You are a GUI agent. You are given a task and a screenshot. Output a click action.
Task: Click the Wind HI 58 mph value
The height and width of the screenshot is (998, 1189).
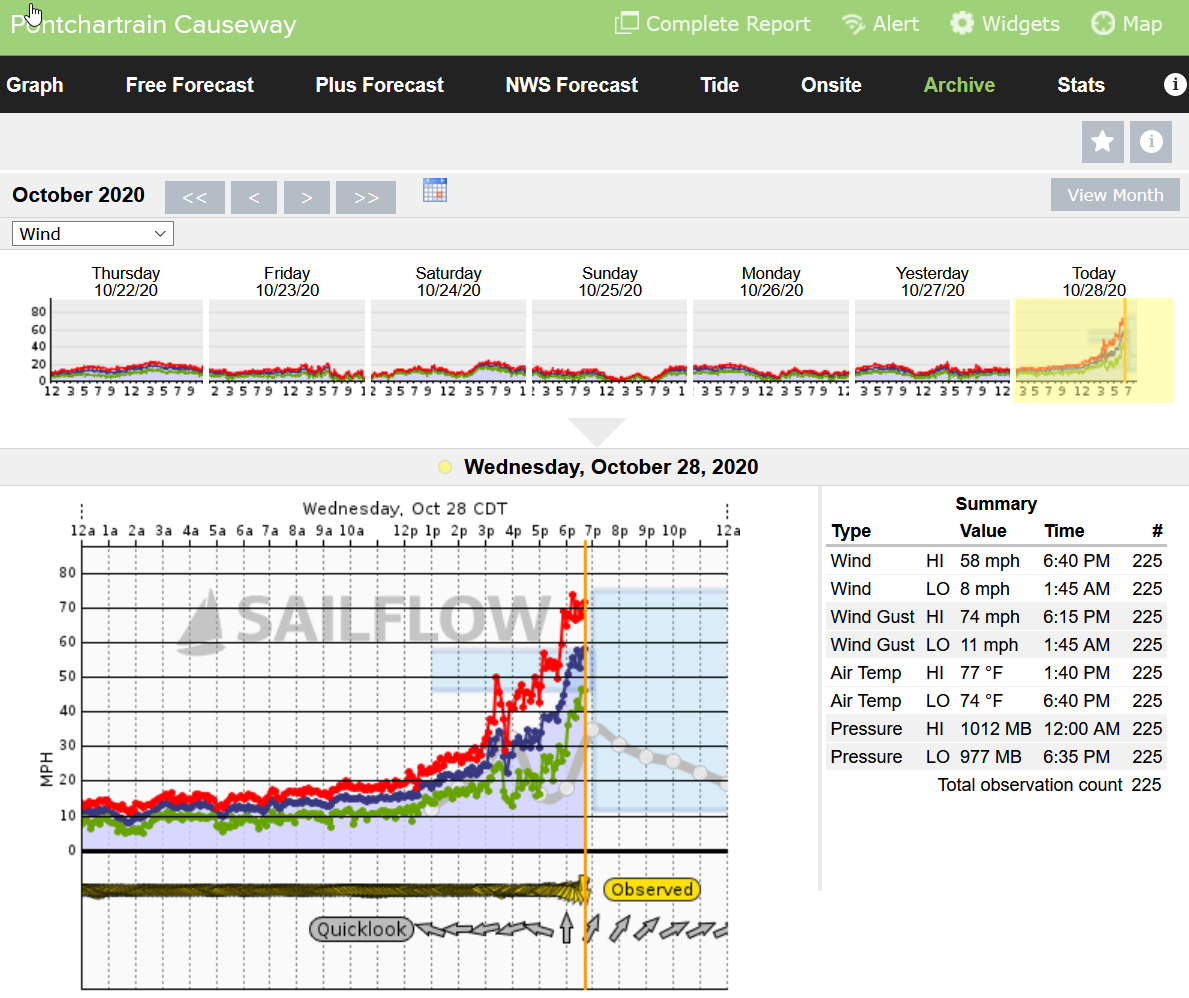[x=990, y=560]
